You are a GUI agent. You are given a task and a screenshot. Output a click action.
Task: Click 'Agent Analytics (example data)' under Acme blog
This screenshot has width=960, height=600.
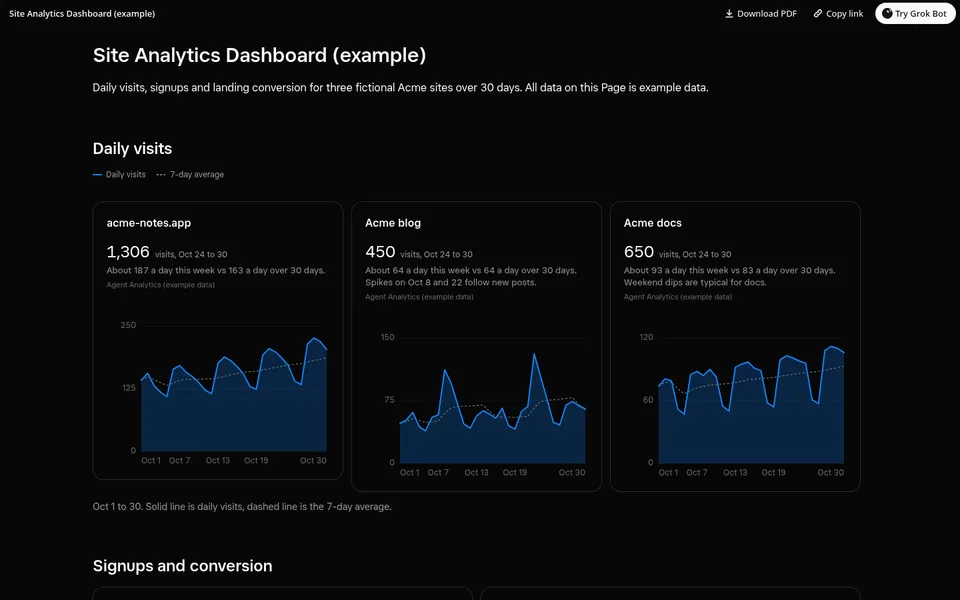(419, 297)
